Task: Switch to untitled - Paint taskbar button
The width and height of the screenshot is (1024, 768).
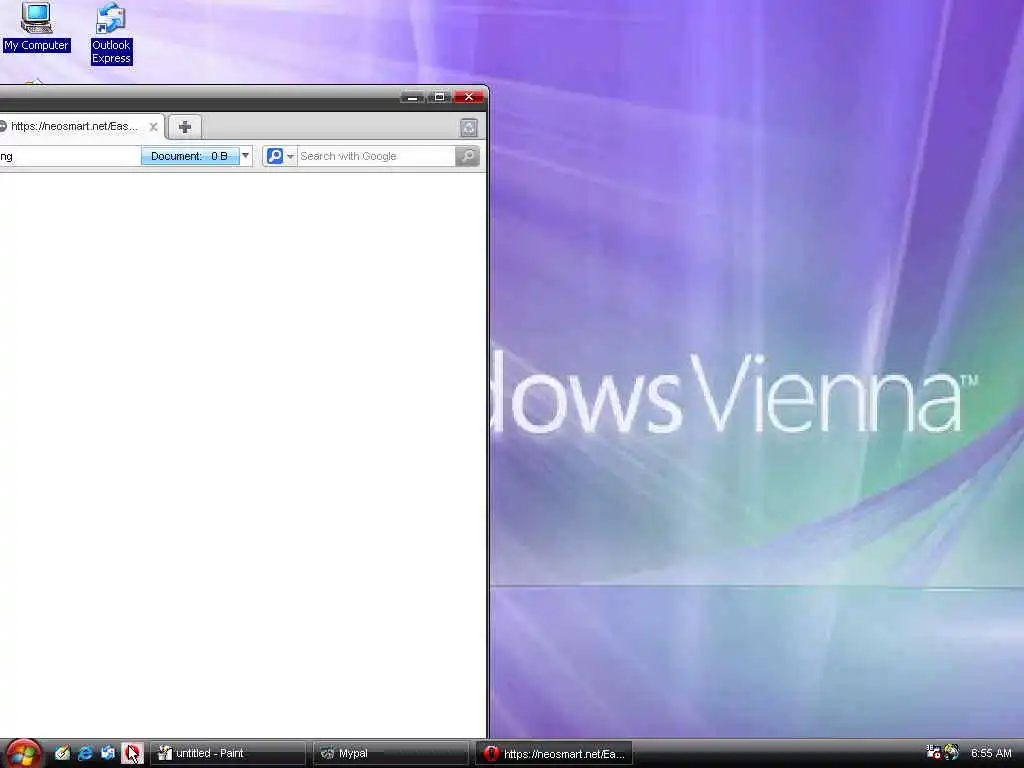Action: pyautogui.click(x=228, y=753)
